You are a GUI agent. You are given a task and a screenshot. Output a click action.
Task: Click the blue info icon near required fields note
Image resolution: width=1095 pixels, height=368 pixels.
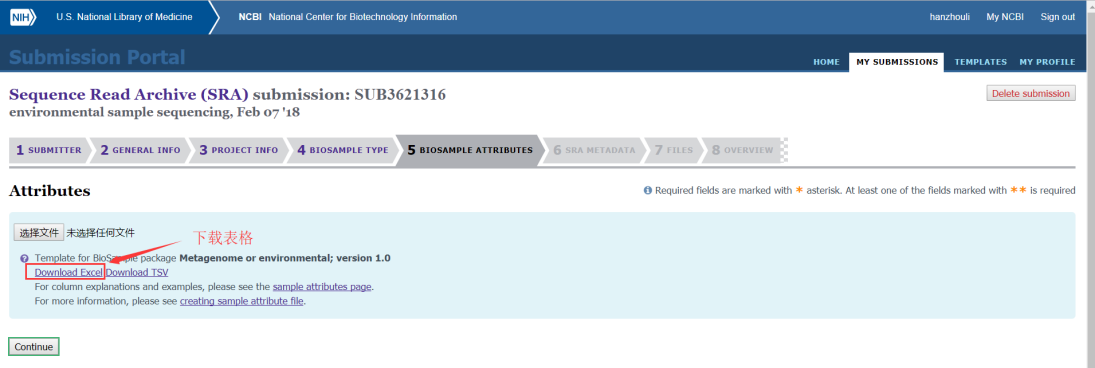click(x=647, y=190)
